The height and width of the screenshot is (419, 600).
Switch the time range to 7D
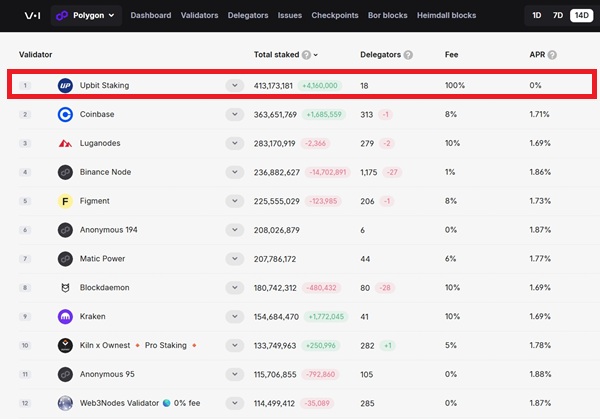(x=558, y=15)
